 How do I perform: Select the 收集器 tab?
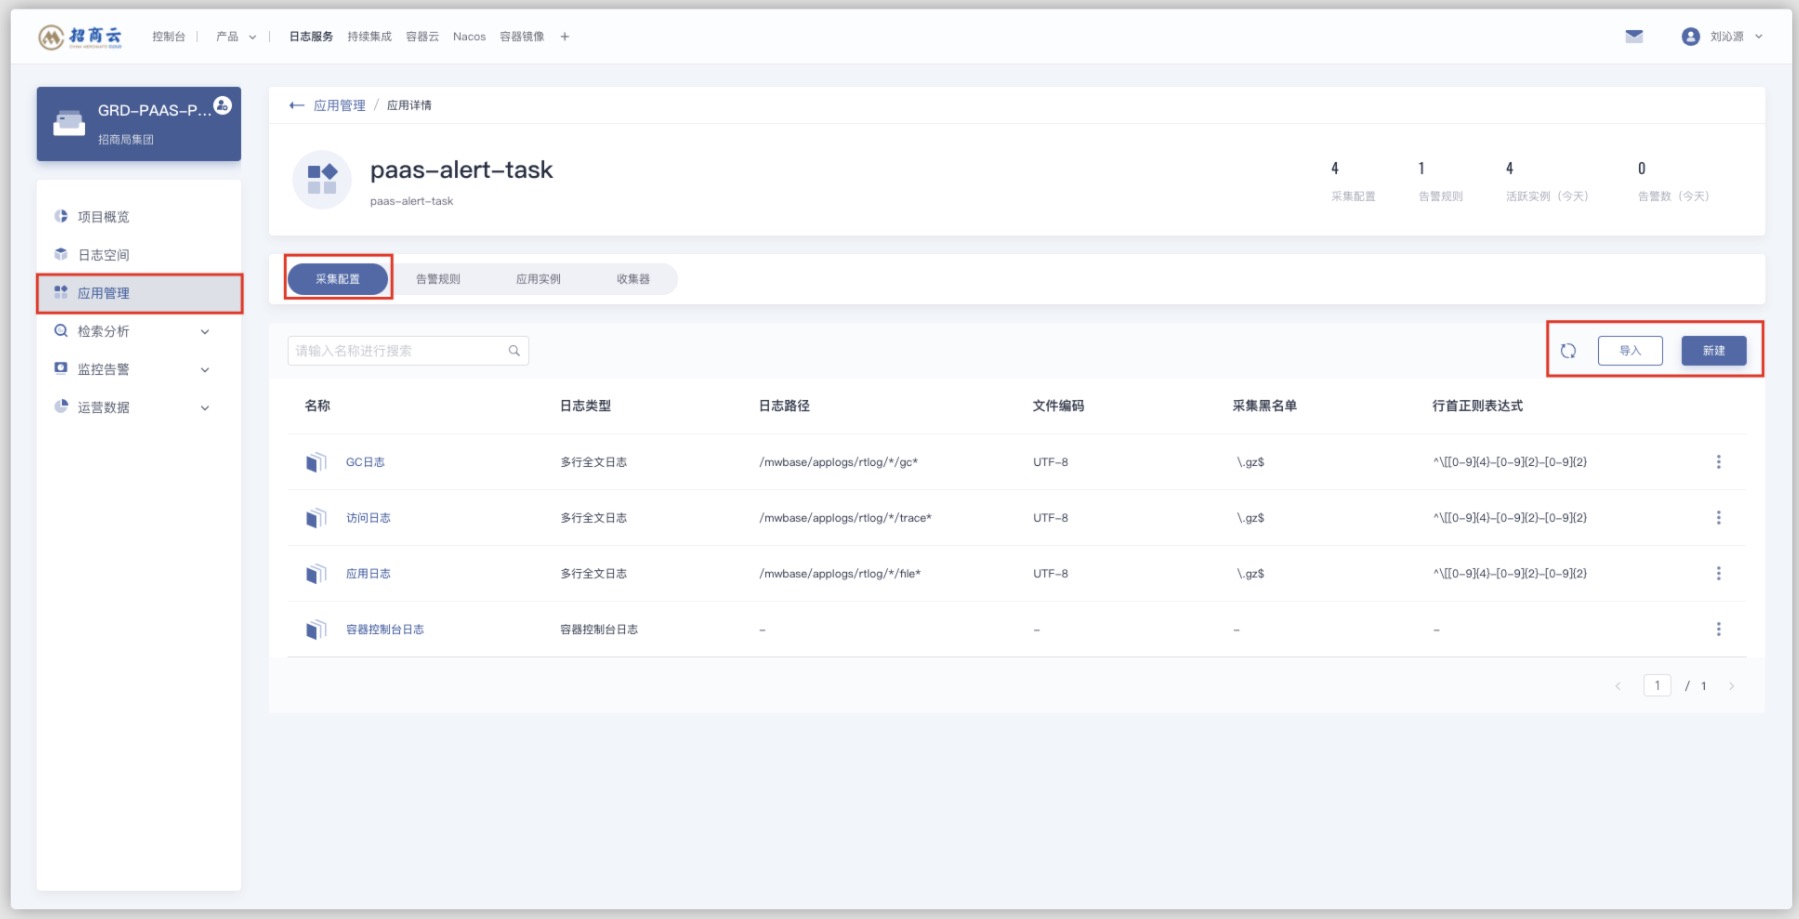click(x=633, y=279)
